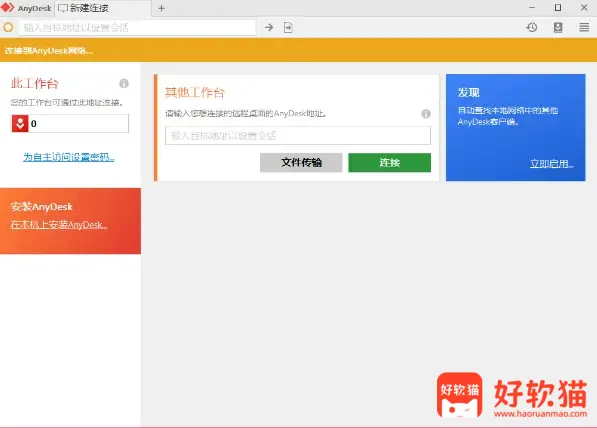Screen dimensions: 597x428
Task: Click the 文件传输 button
Action: pyautogui.click(x=301, y=163)
